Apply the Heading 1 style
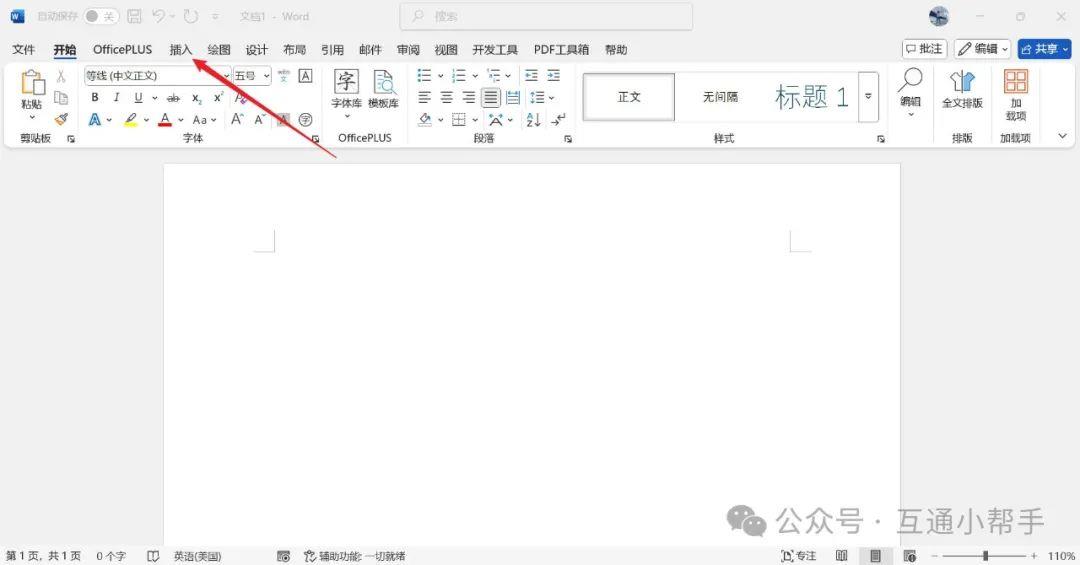This screenshot has width=1080, height=565. 811,97
